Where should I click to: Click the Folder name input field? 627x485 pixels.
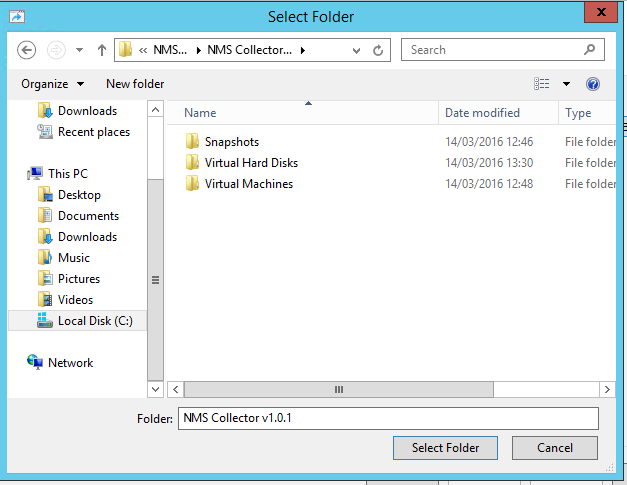pos(388,418)
